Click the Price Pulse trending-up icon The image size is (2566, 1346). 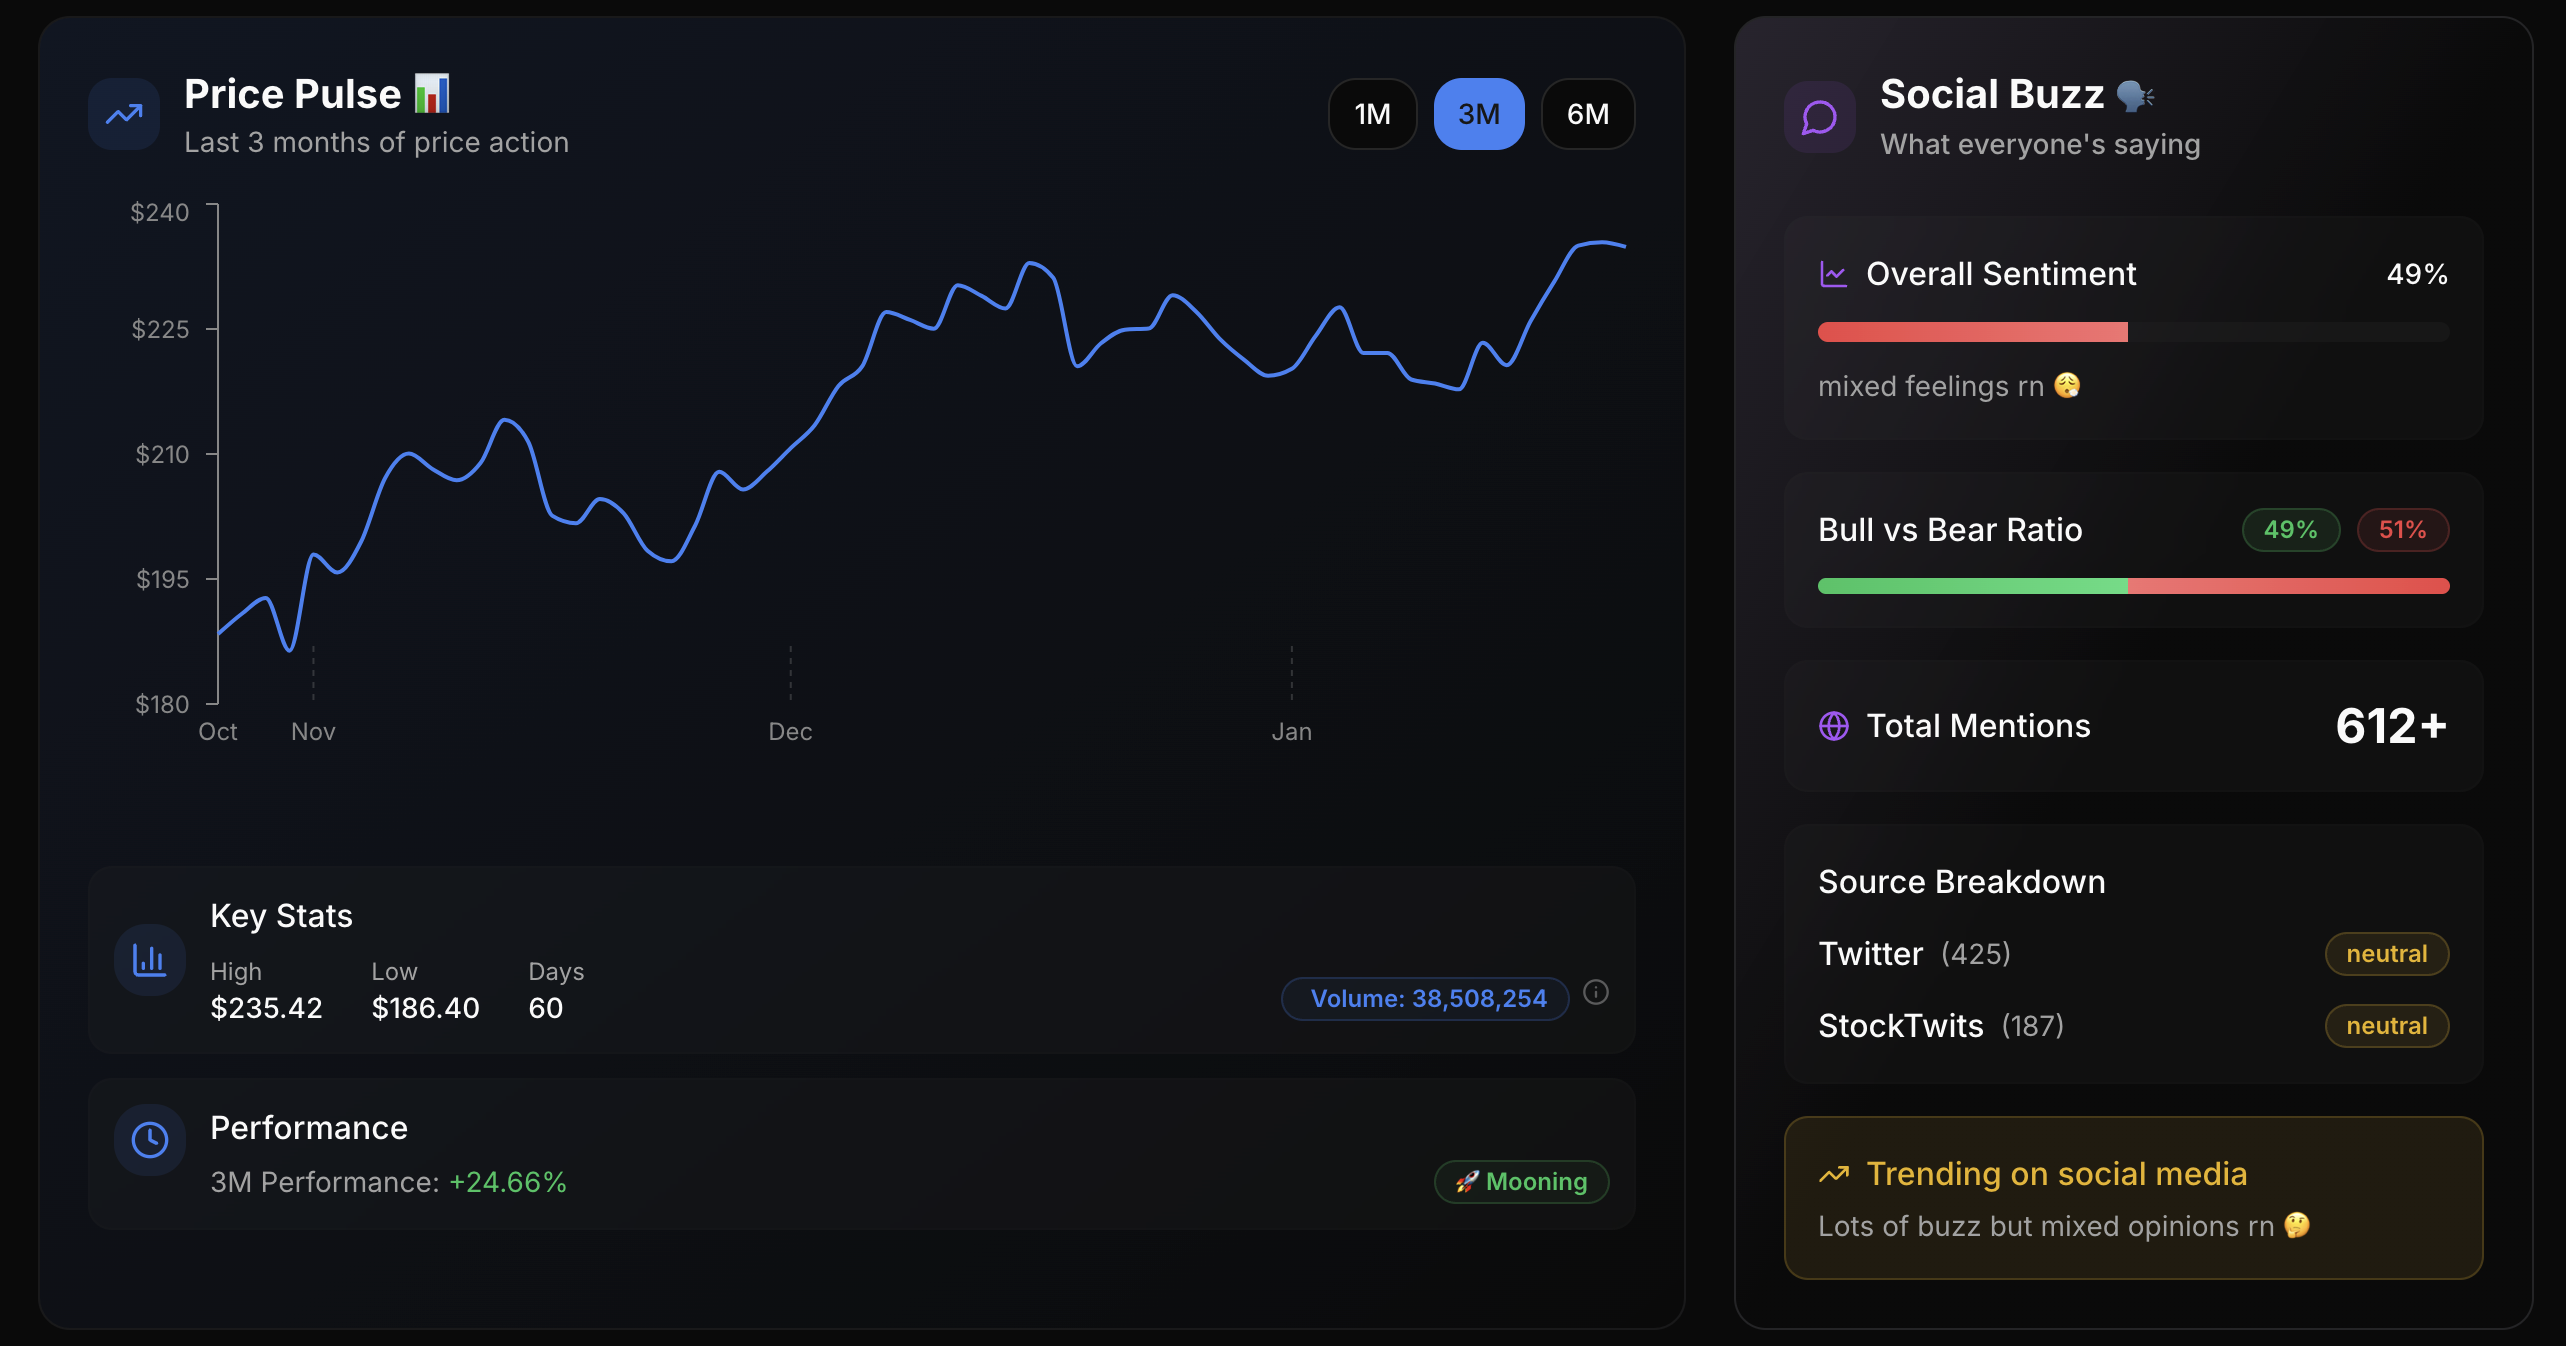point(124,114)
